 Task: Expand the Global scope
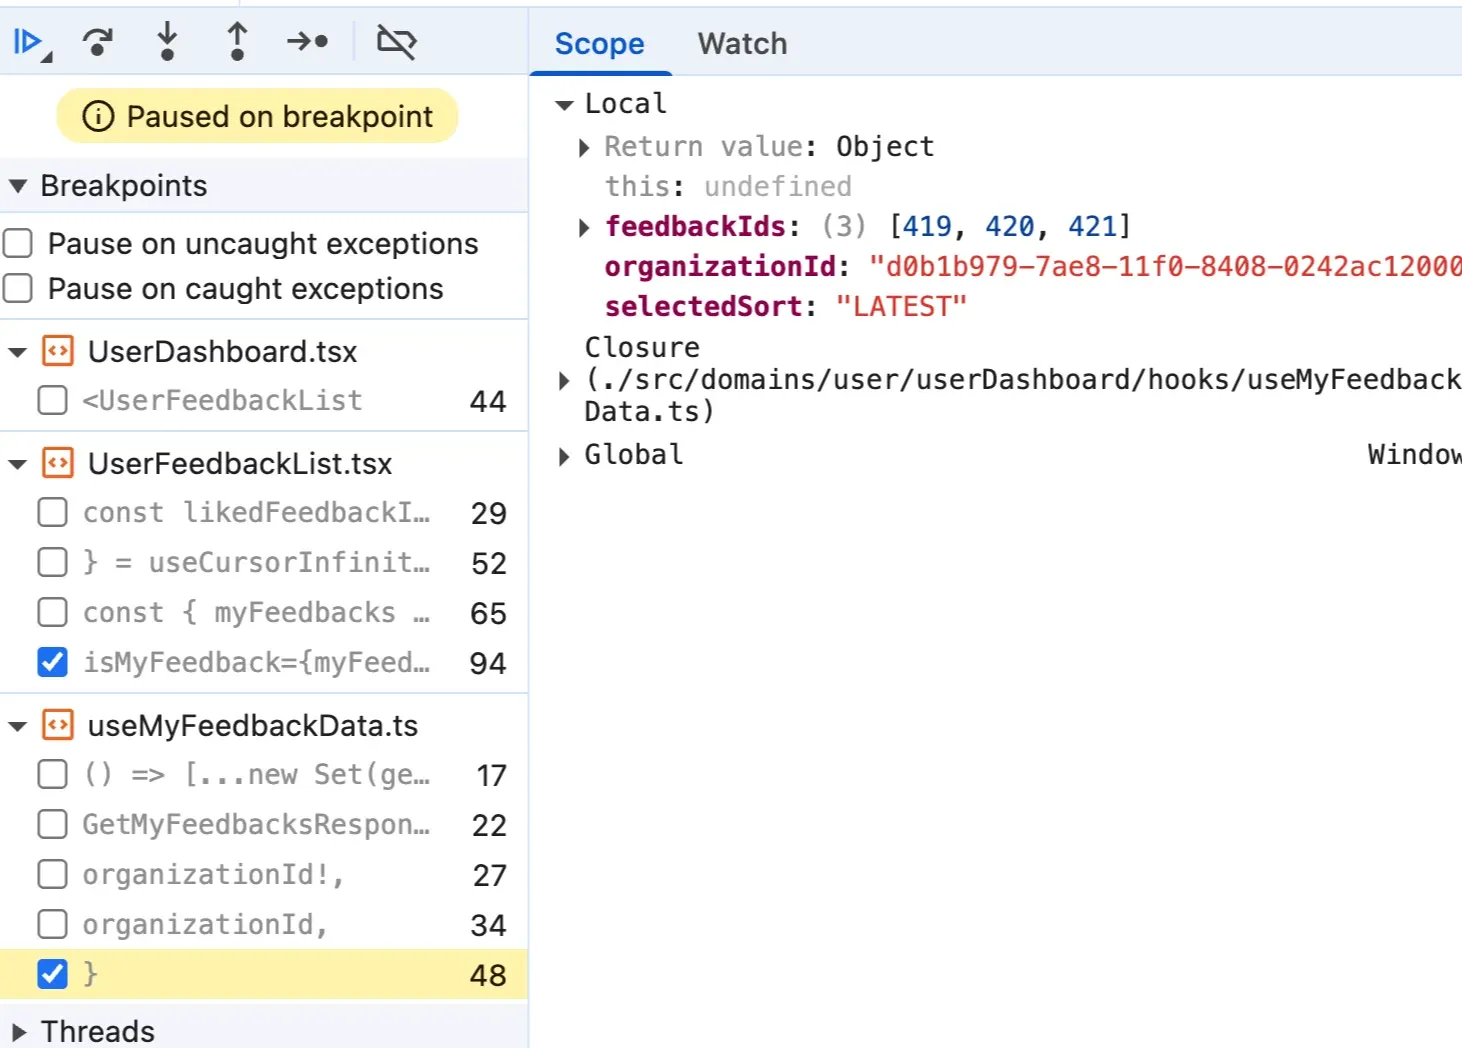pos(564,457)
